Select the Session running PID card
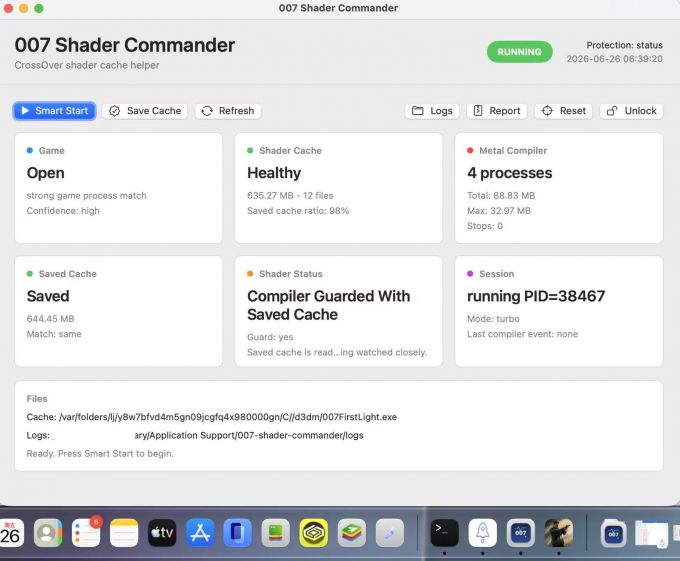 pos(559,311)
